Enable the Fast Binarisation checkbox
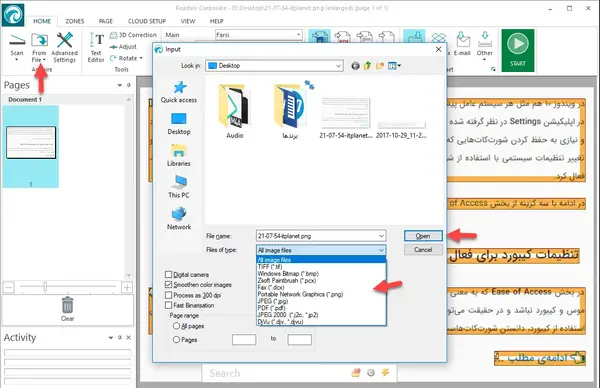 (x=168, y=305)
